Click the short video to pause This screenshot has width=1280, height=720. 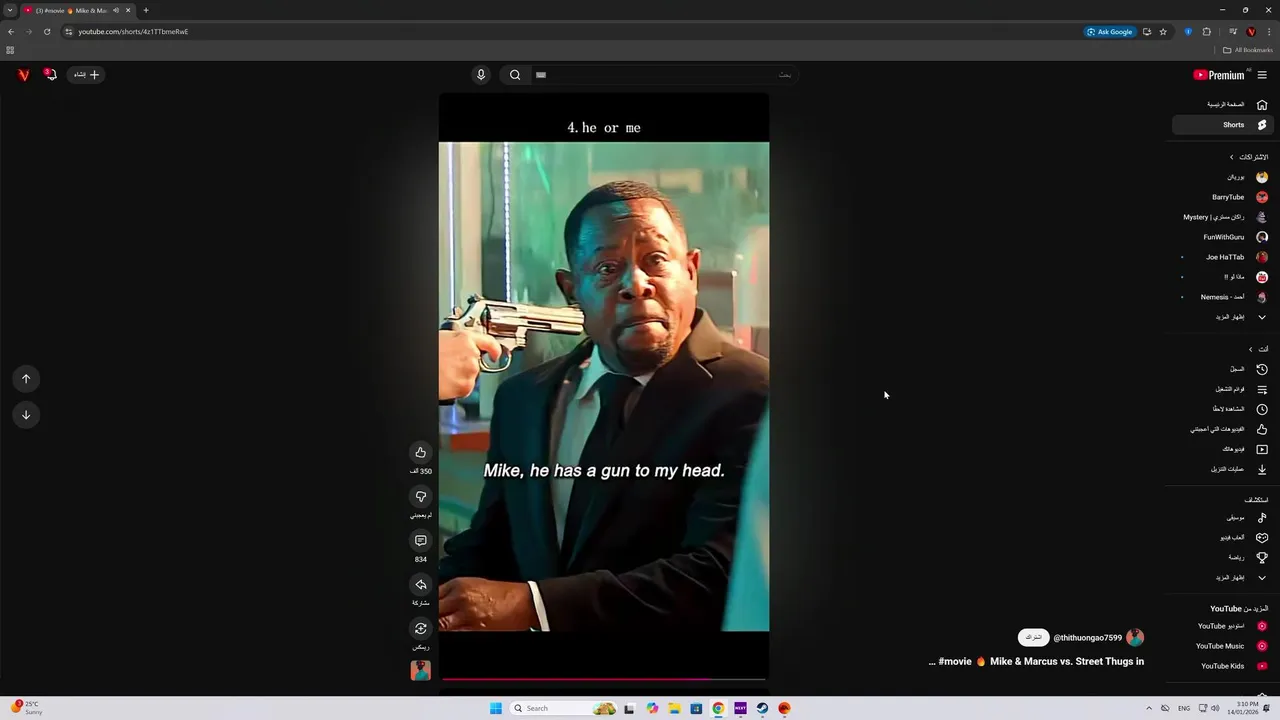[604, 386]
